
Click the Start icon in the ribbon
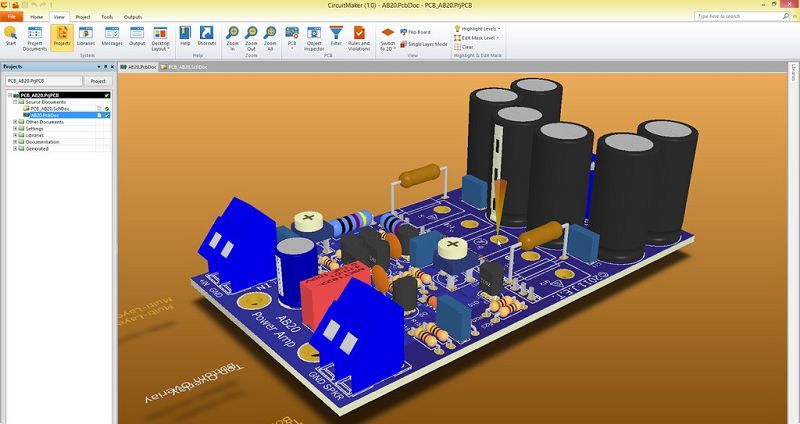[x=10, y=36]
